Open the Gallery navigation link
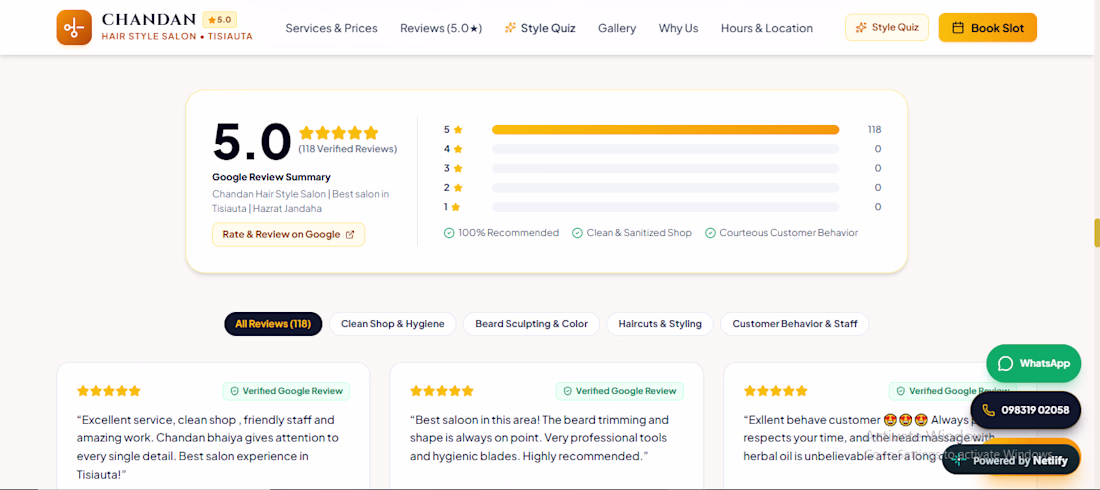The width and height of the screenshot is (1100, 490). (617, 28)
